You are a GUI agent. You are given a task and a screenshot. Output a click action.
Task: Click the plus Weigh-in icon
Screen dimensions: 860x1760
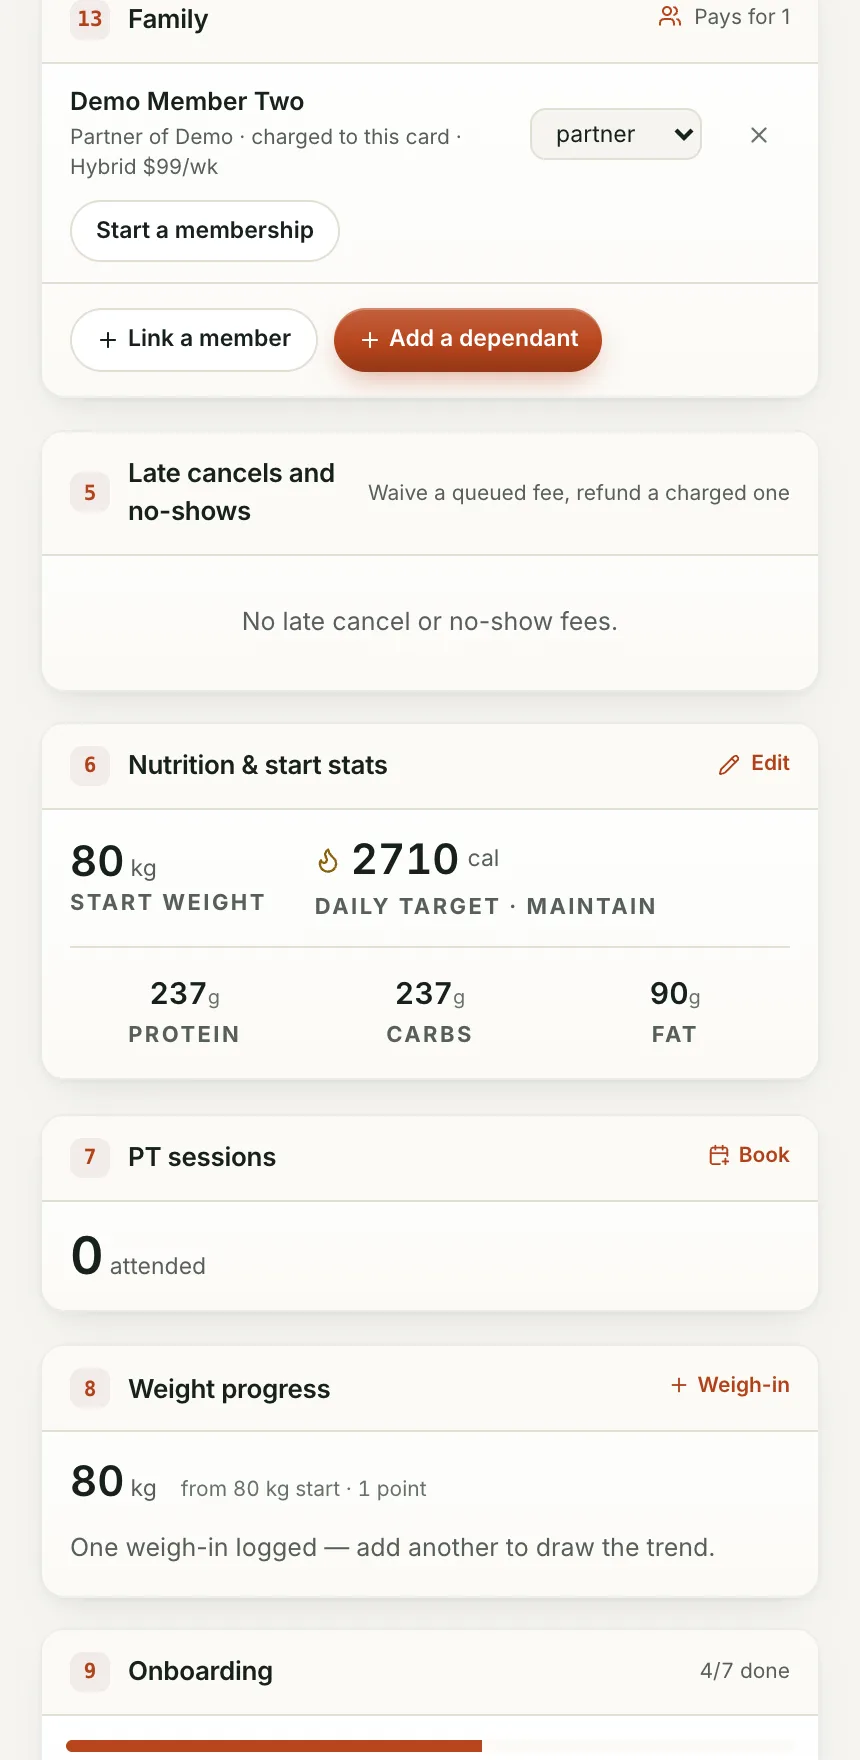(x=679, y=1385)
